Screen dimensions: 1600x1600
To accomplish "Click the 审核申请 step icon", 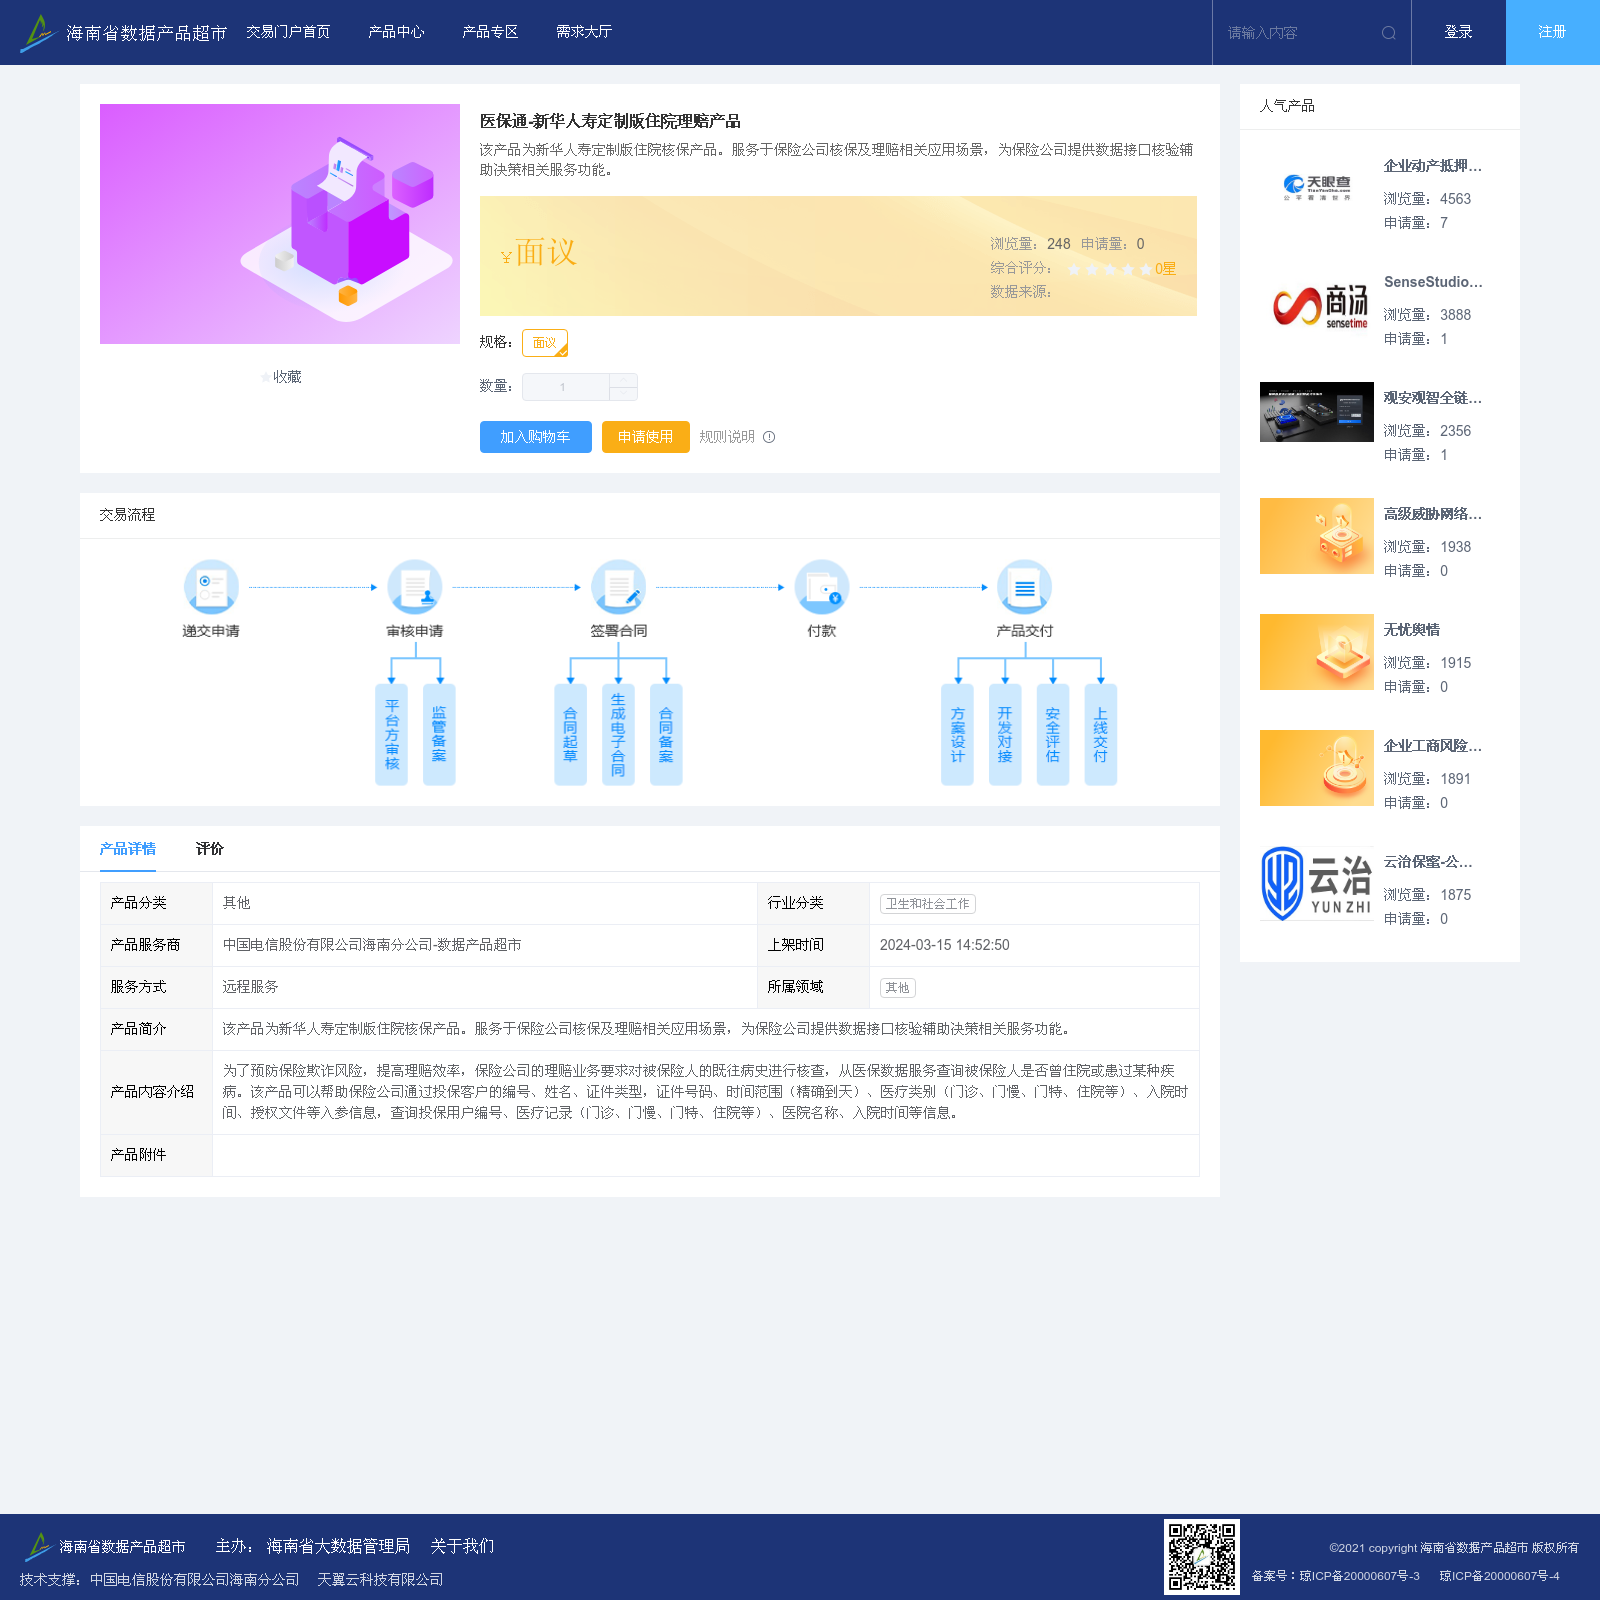I will point(415,587).
